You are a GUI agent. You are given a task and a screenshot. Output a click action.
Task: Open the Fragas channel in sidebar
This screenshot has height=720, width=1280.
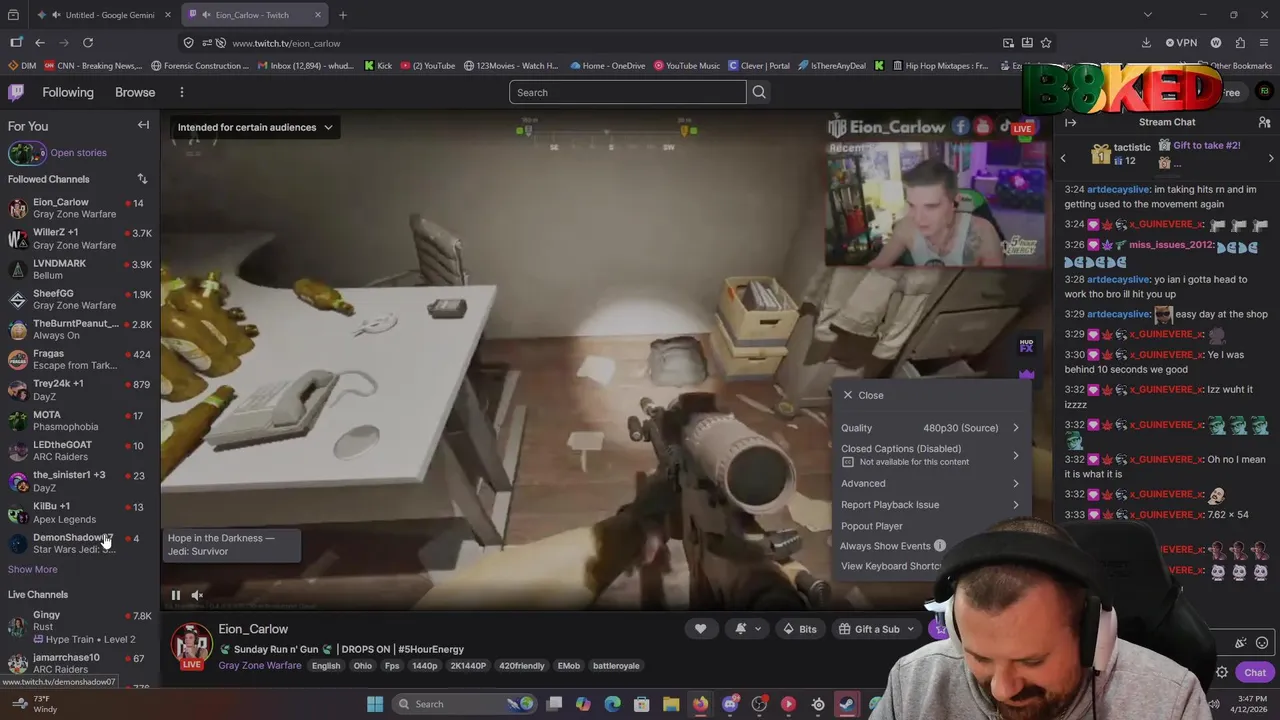pyautogui.click(x=80, y=359)
